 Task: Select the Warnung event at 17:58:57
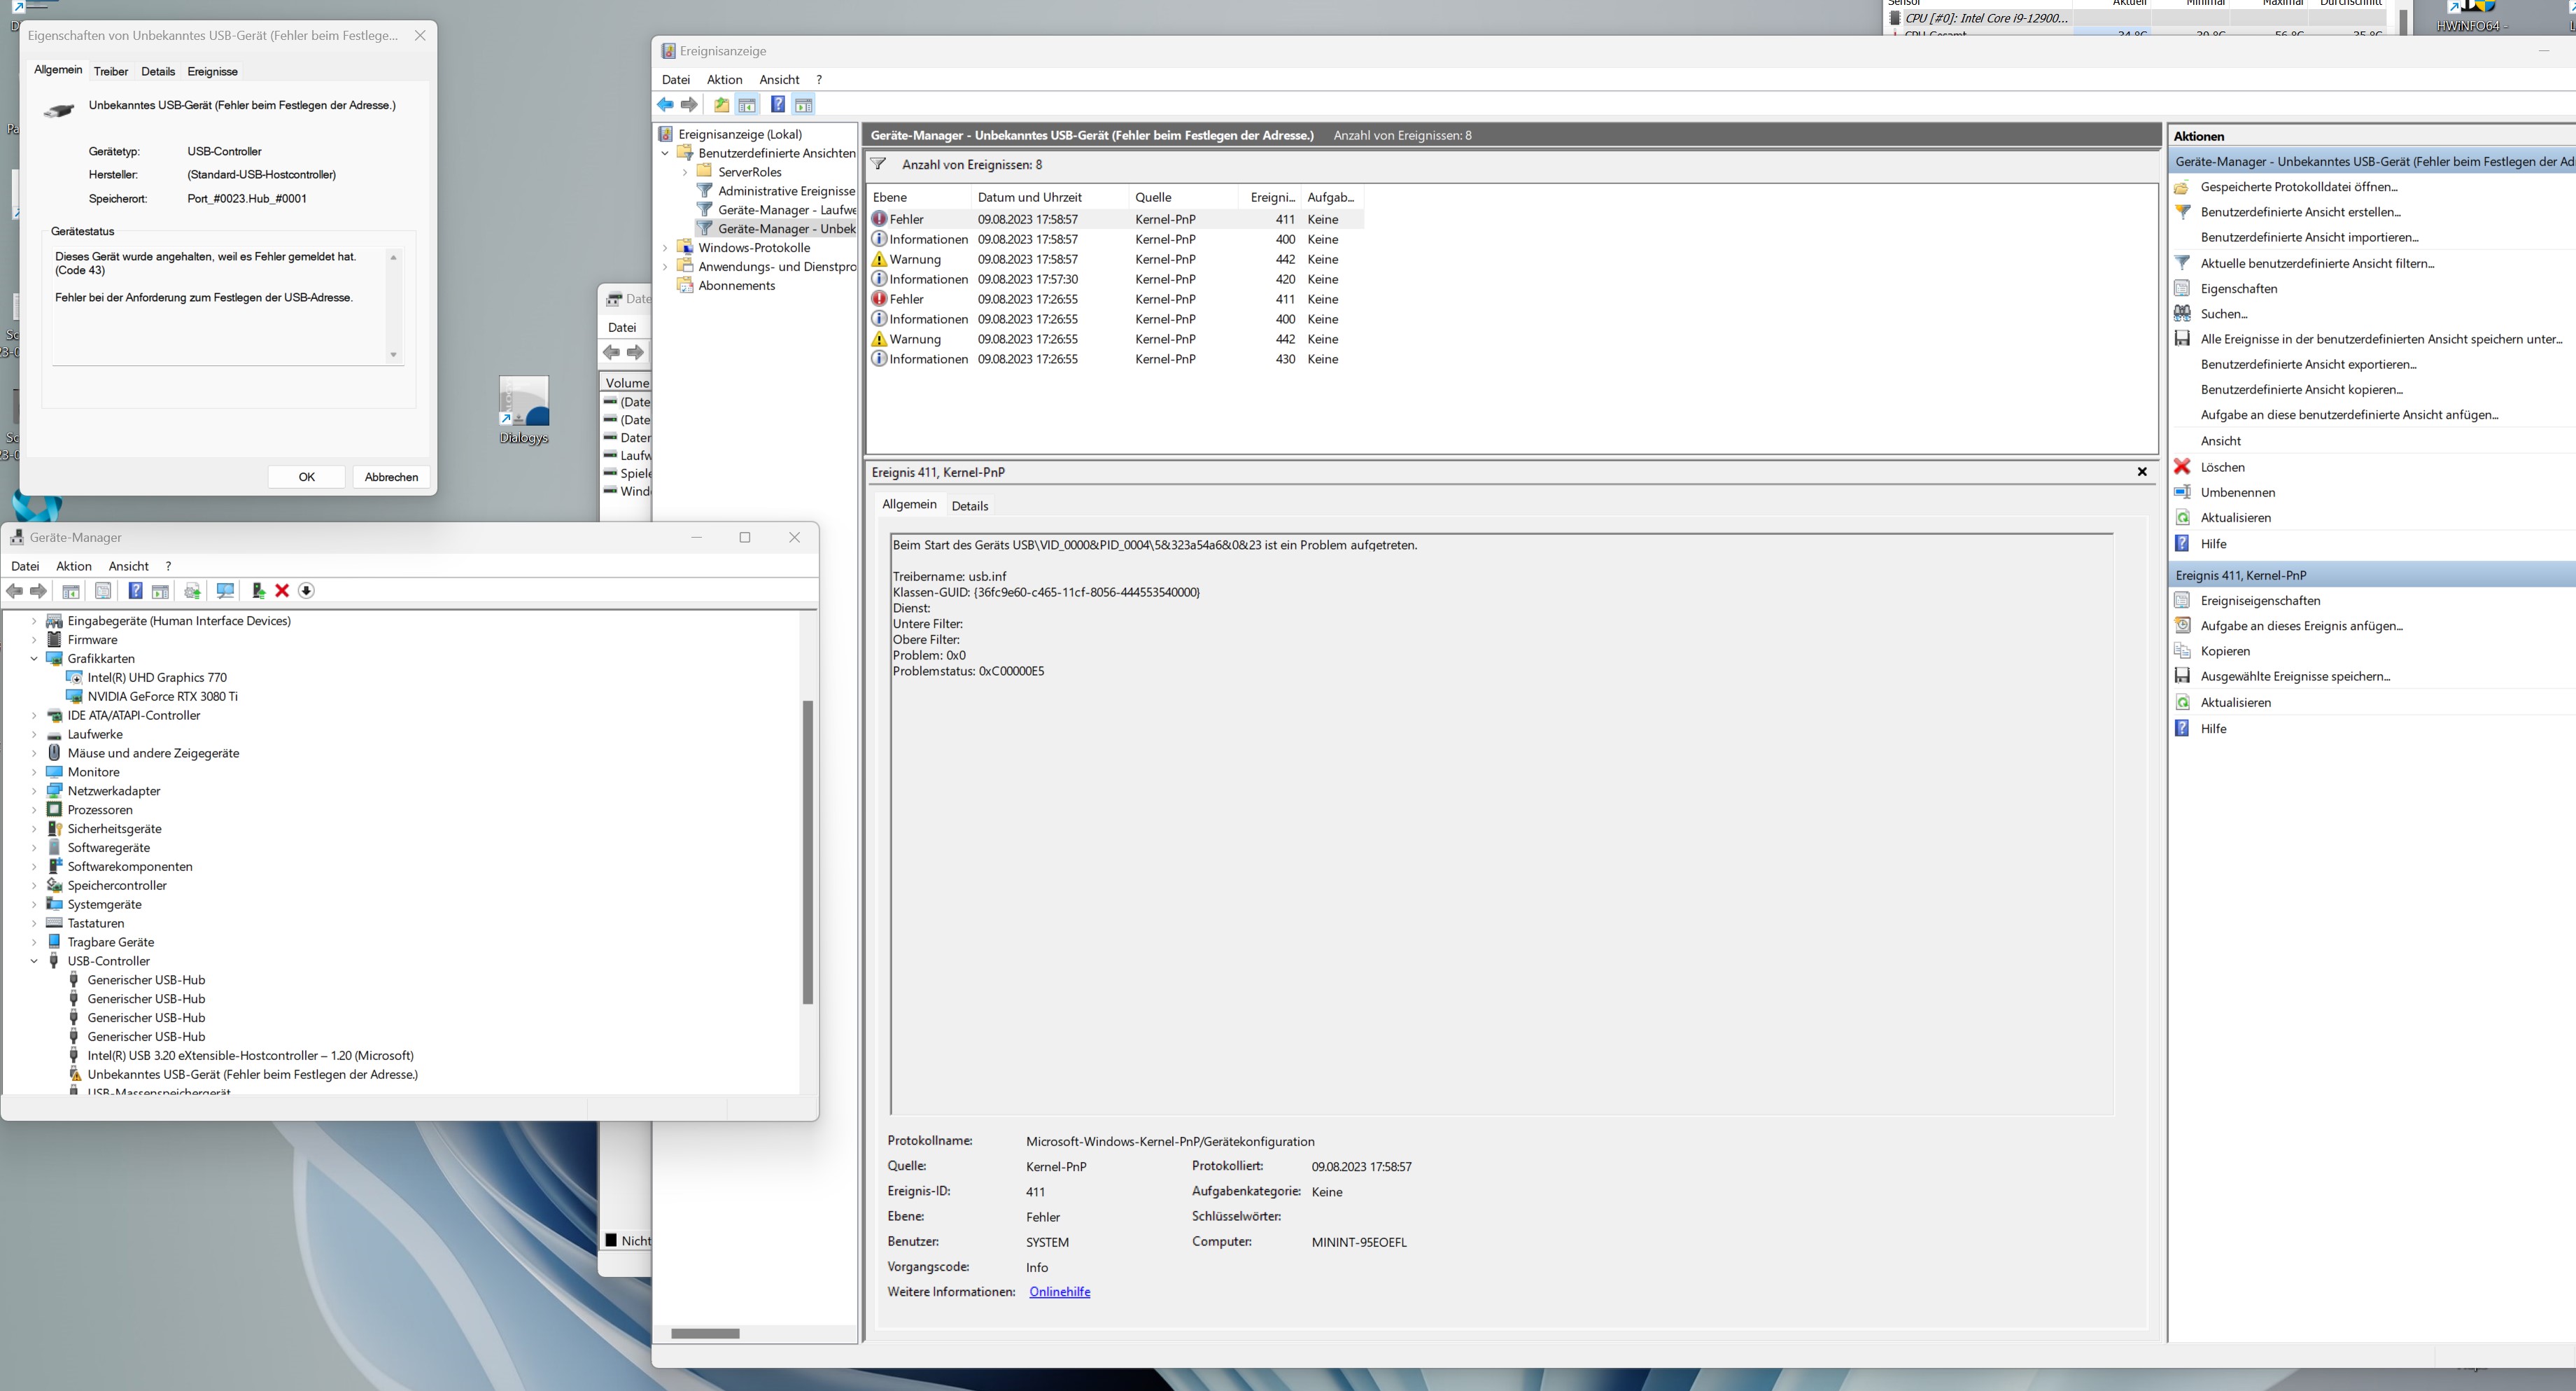pyautogui.click(x=1027, y=259)
